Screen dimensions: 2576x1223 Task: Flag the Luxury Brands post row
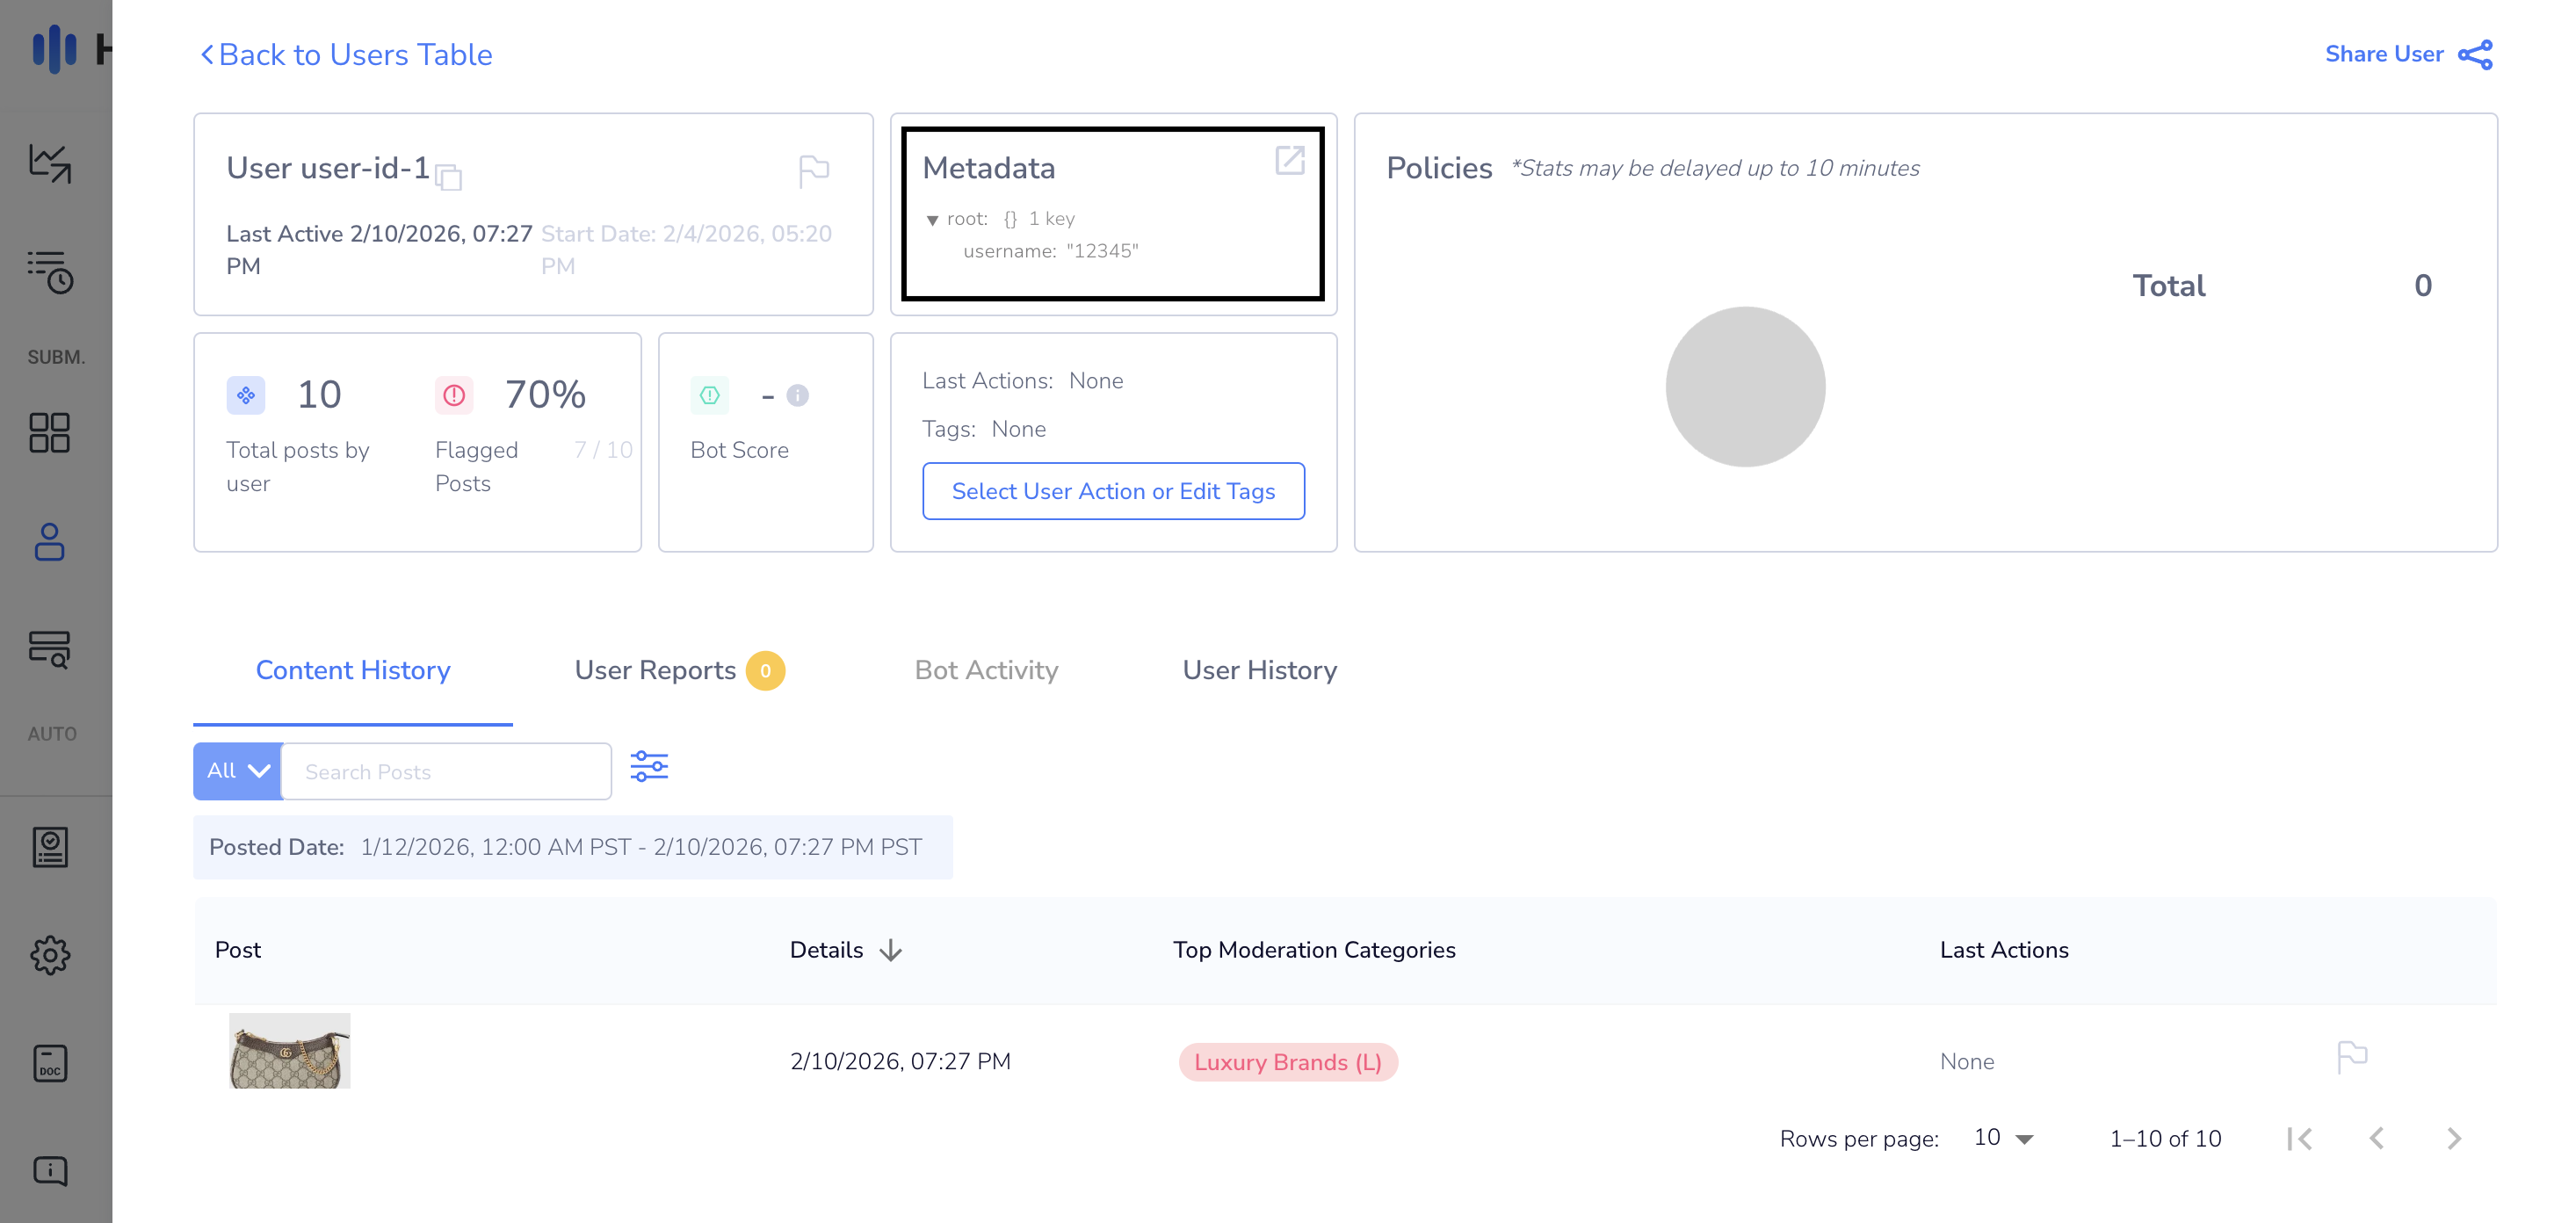click(x=2351, y=1057)
